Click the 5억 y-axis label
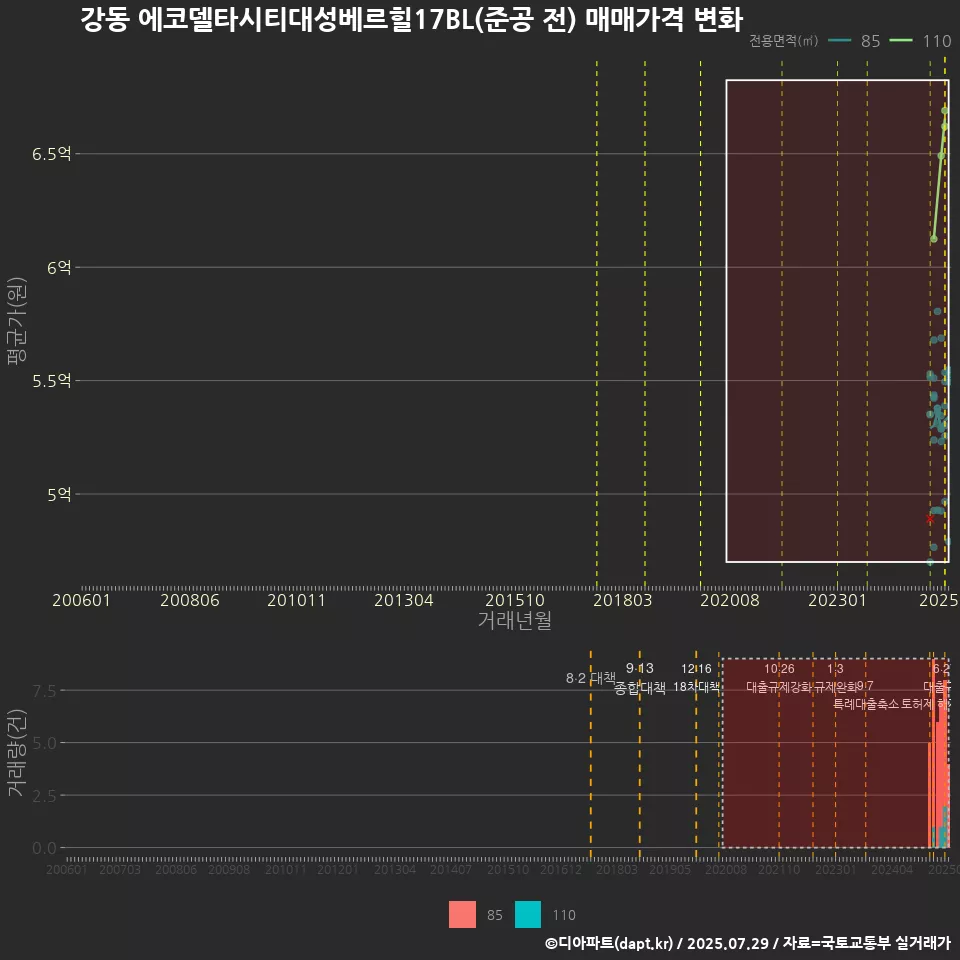The width and height of the screenshot is (960, 960). click(x=59, y=494)
